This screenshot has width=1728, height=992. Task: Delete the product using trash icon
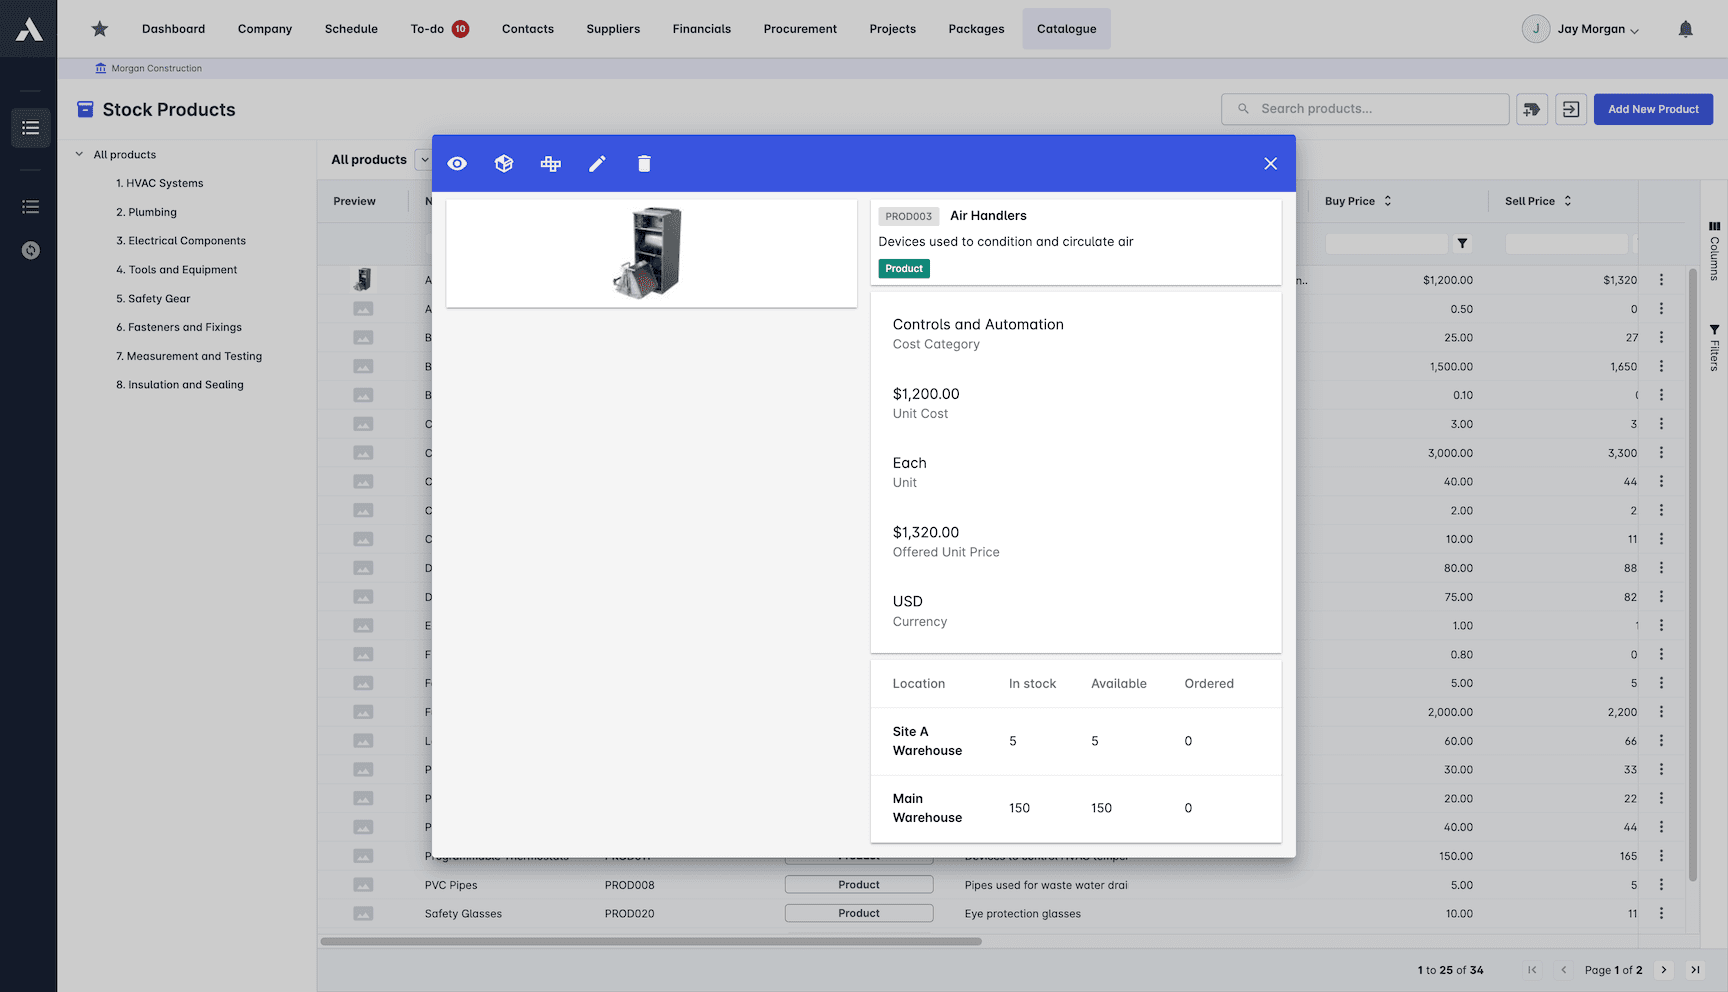644,163
